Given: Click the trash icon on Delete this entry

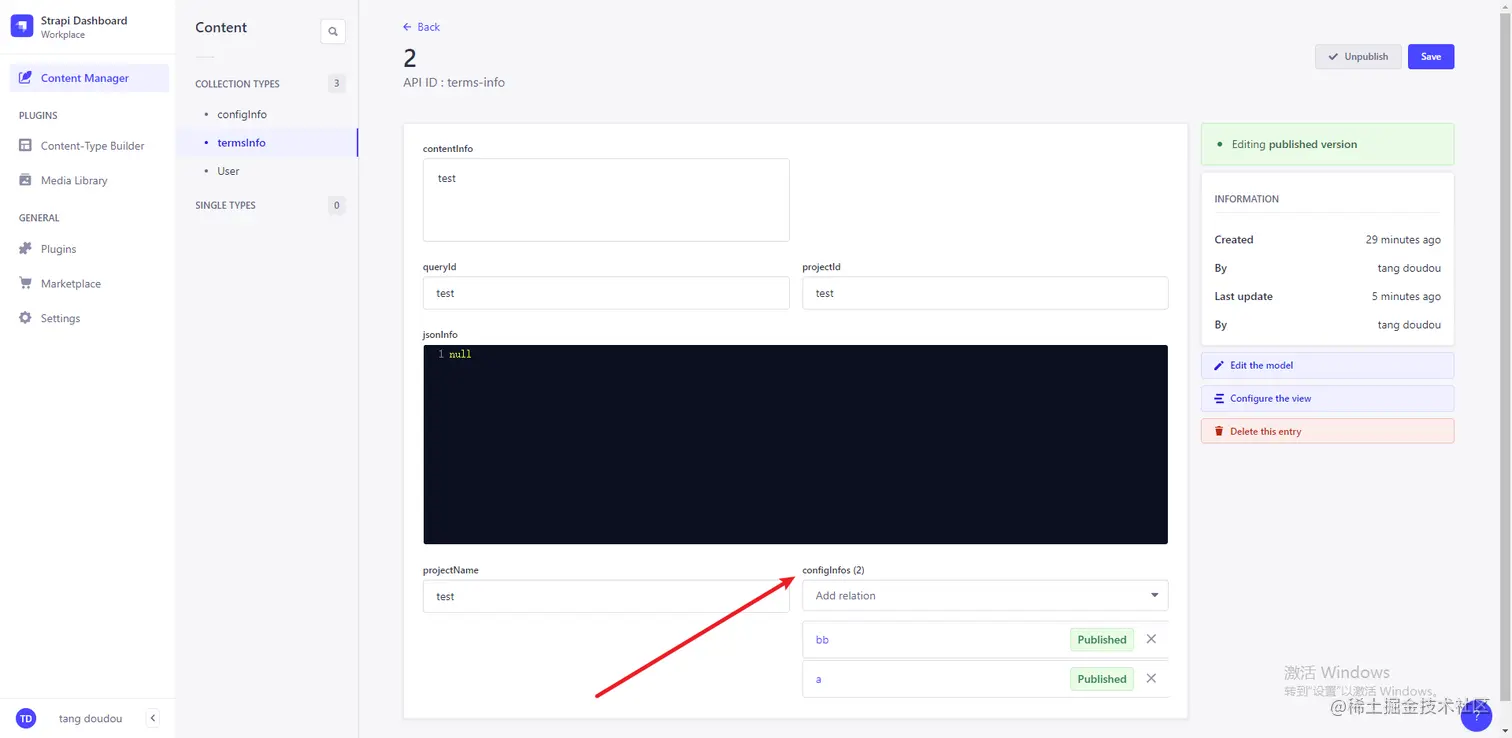Looking at the screenshot, I should 1219,432.
